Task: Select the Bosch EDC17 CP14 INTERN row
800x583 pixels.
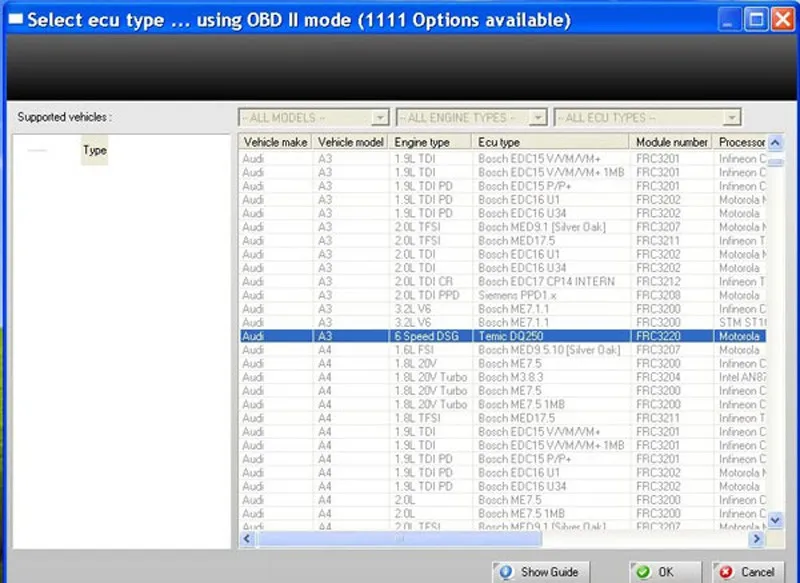Action: coord(503,282)
